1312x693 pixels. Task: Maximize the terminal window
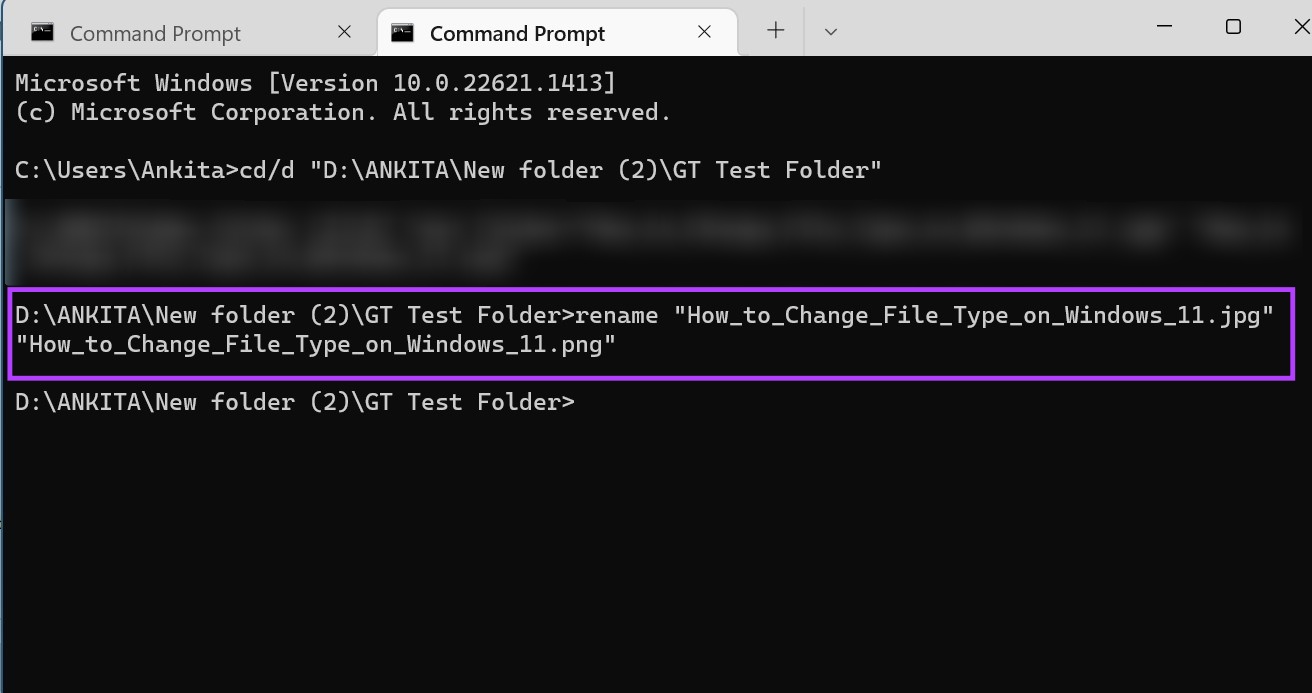[1232, 27]
